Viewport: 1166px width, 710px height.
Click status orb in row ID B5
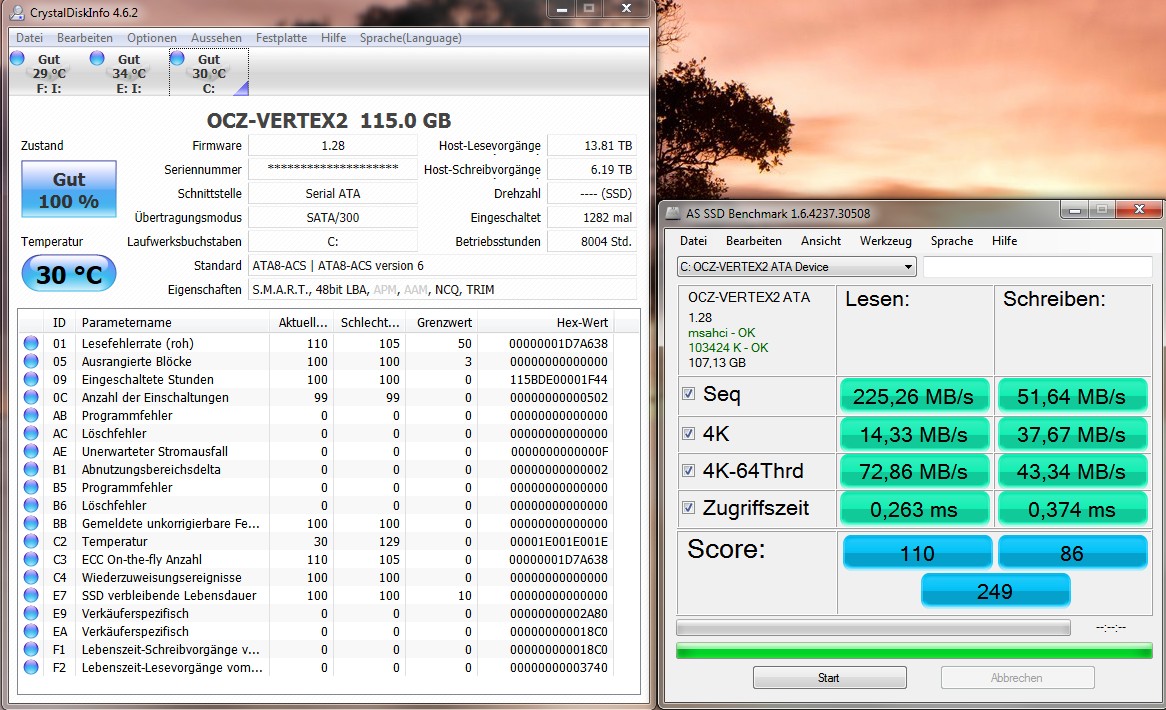[x=31, y=487]
